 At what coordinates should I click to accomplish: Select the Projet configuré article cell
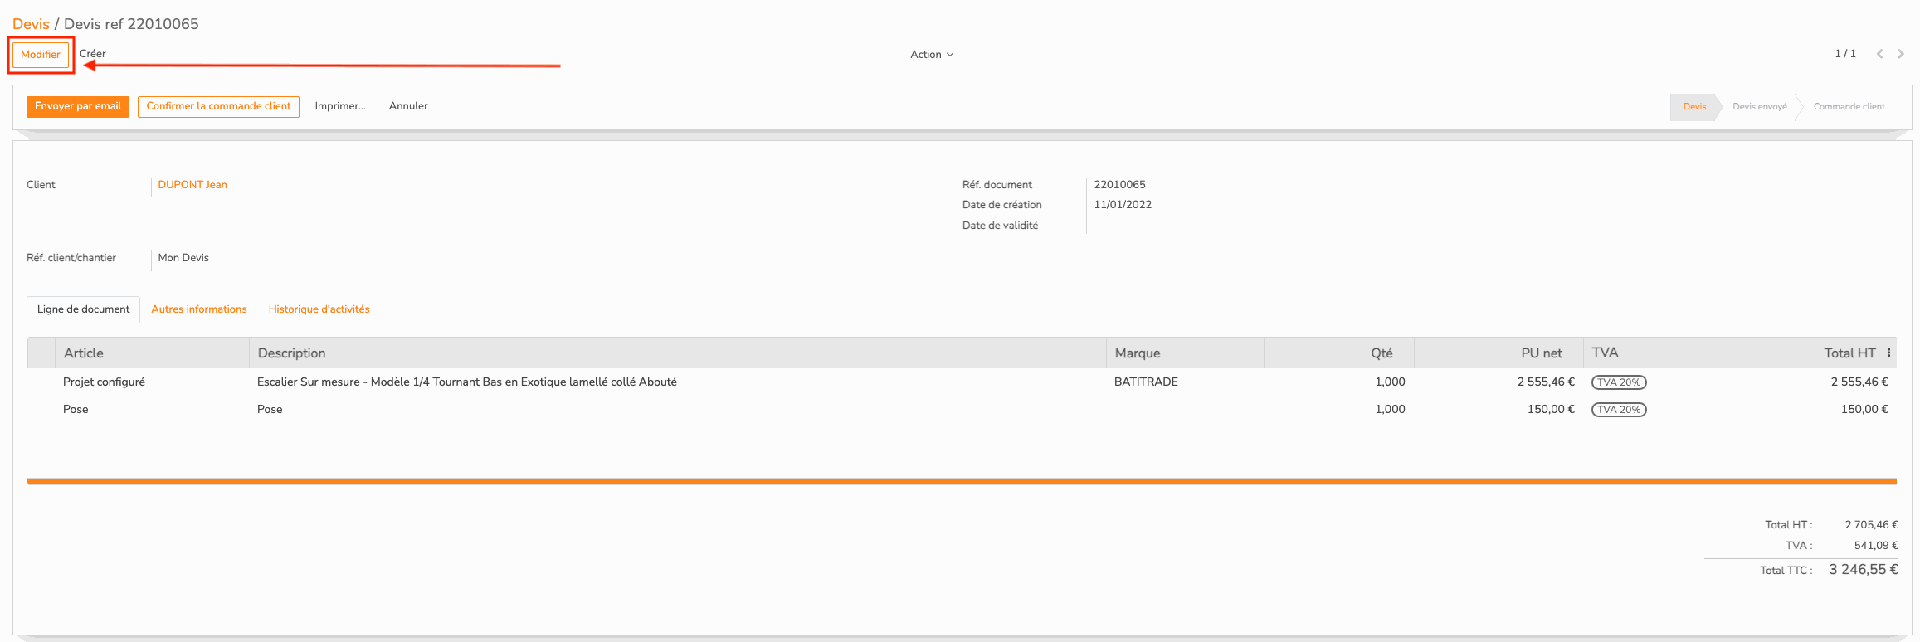tap(104, 382)
